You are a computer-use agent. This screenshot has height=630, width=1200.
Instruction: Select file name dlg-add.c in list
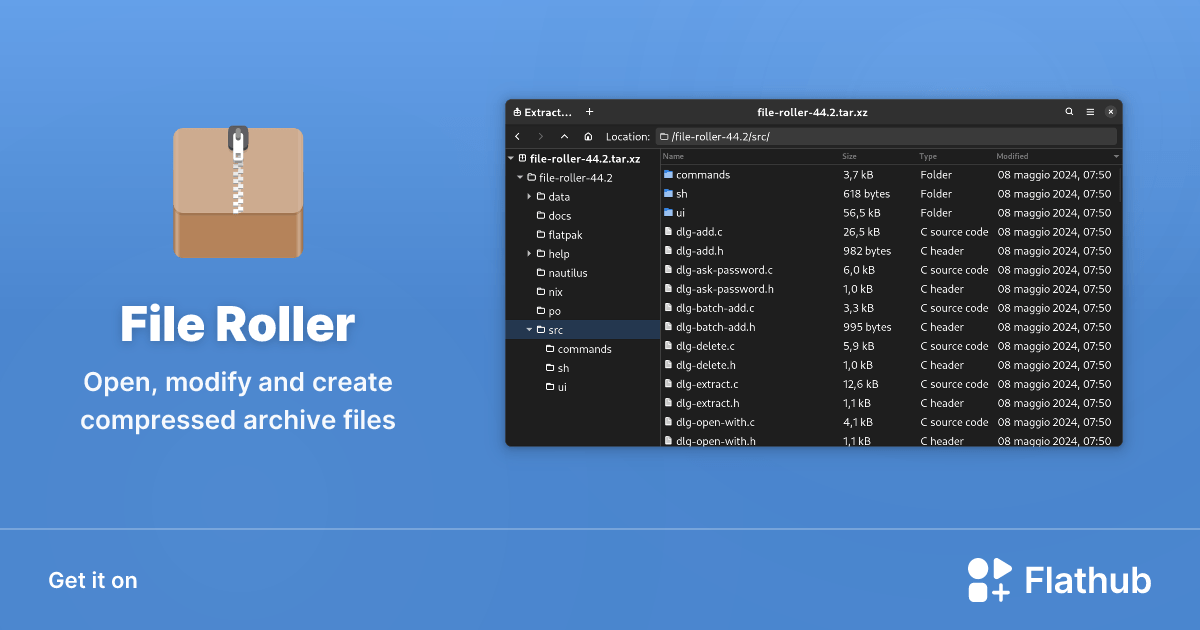coord(699,232)
